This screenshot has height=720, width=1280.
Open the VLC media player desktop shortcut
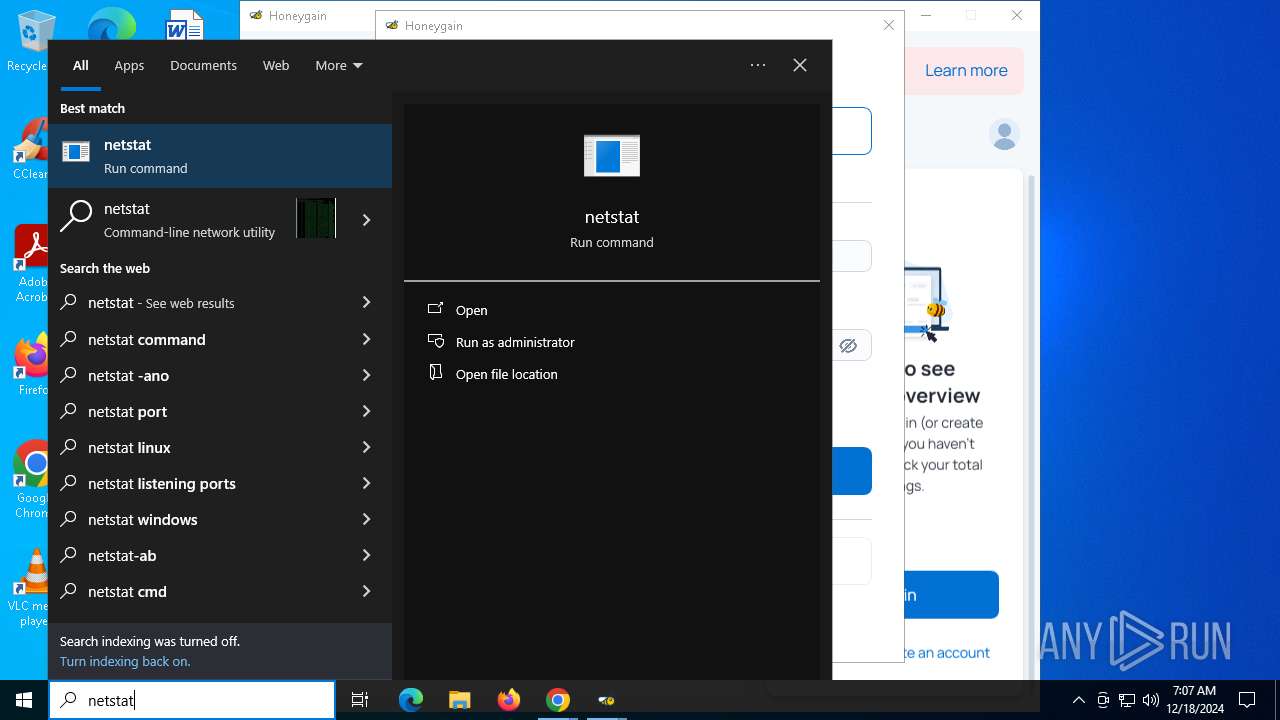tap(30, 588)
